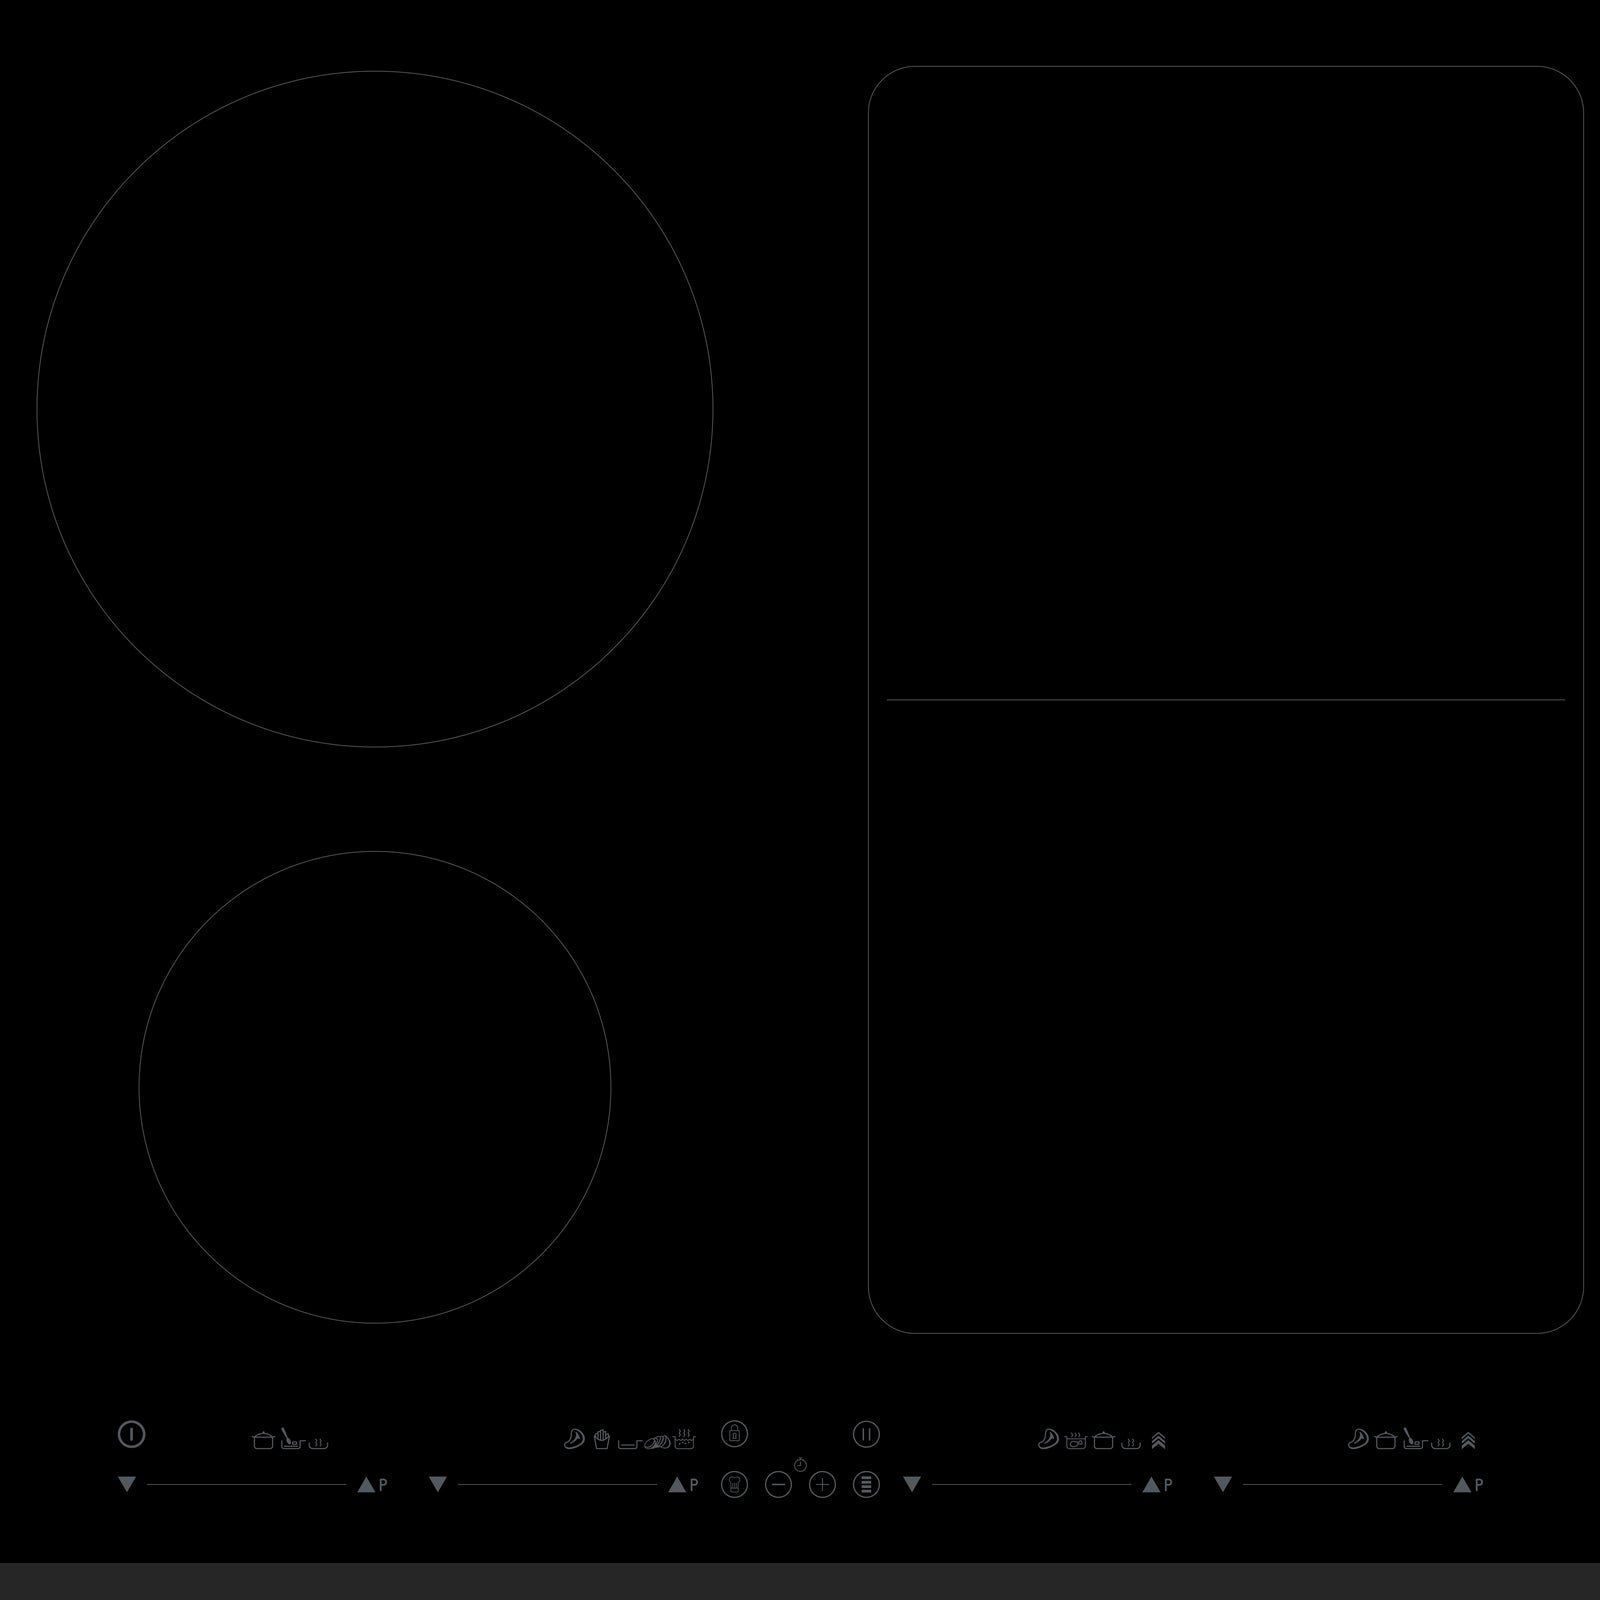Select the far-right steak grilling icon

tap(1357, 1440)
